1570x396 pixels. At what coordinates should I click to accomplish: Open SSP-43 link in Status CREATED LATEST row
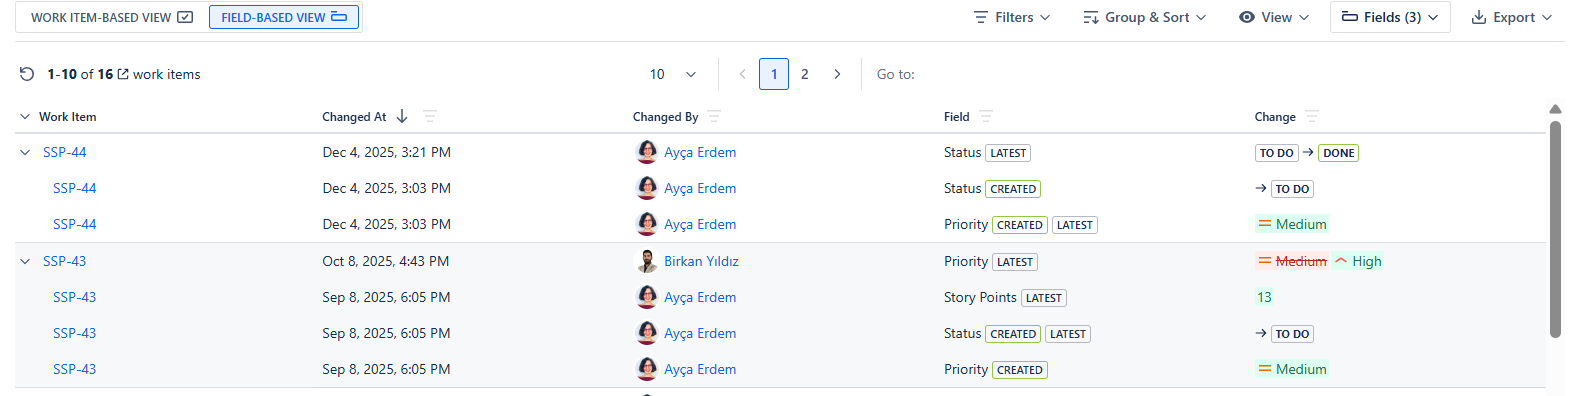click(75, 334)
